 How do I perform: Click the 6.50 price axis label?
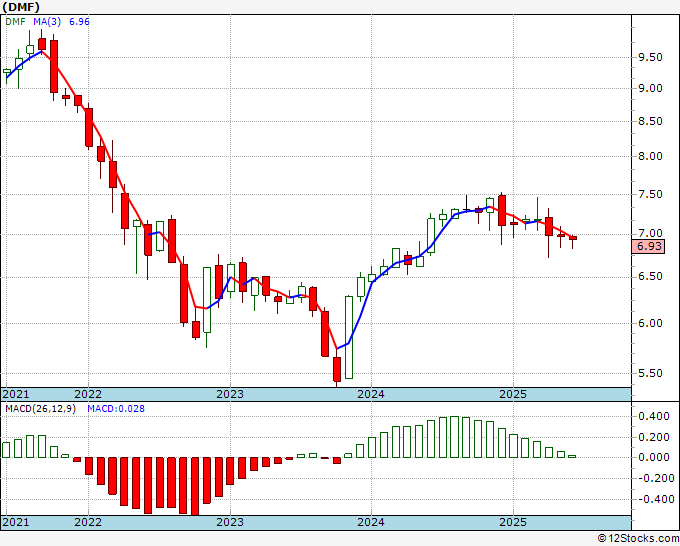pyautogui.click(x=650, y=277)
